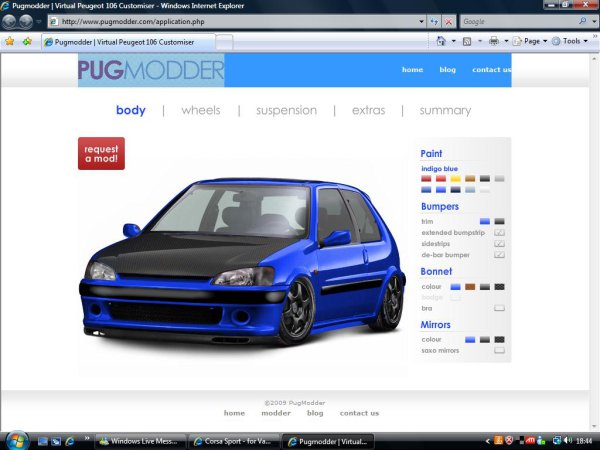Click the Stop loading icon

[449, 21]
